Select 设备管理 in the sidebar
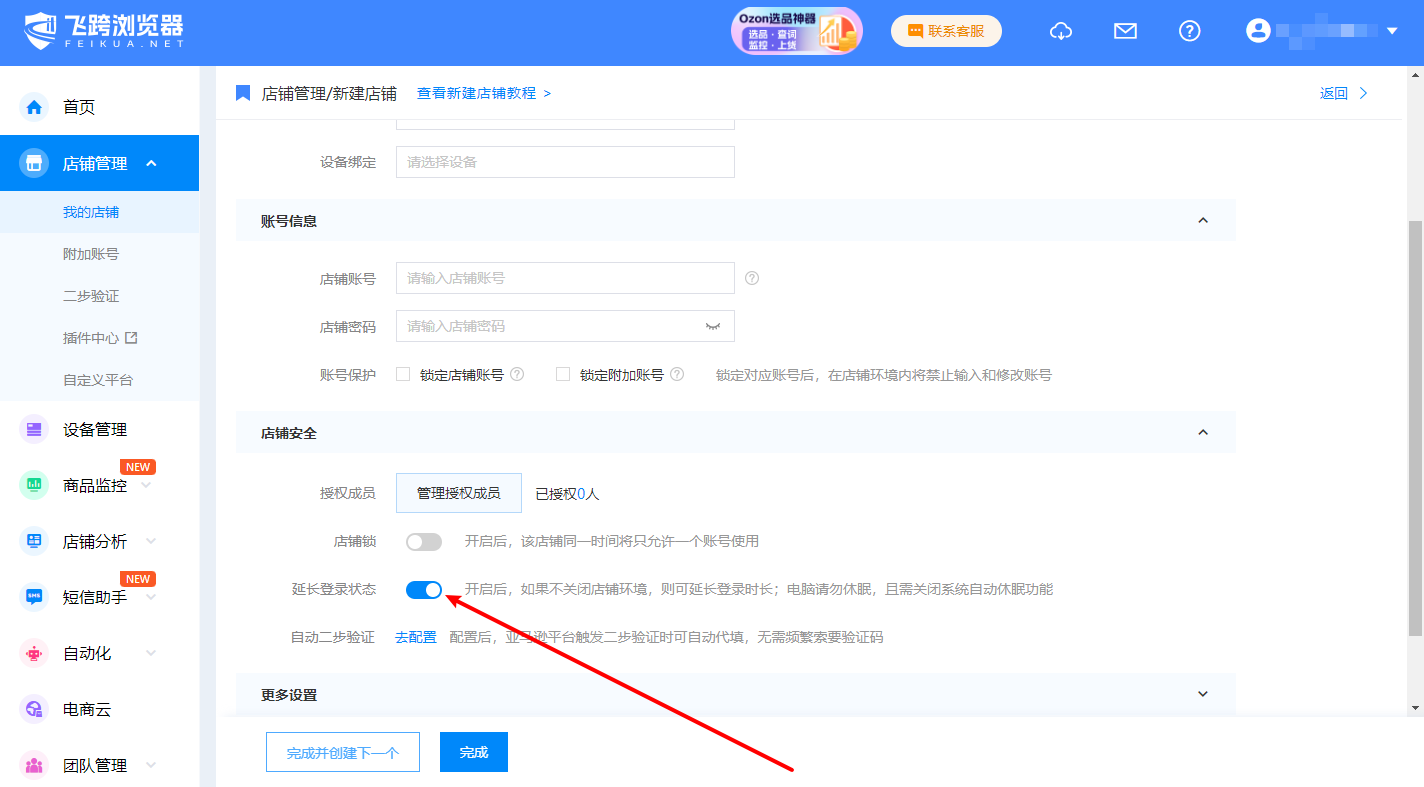This screenshot has height=787, width=1424. (x=95, y=430)
